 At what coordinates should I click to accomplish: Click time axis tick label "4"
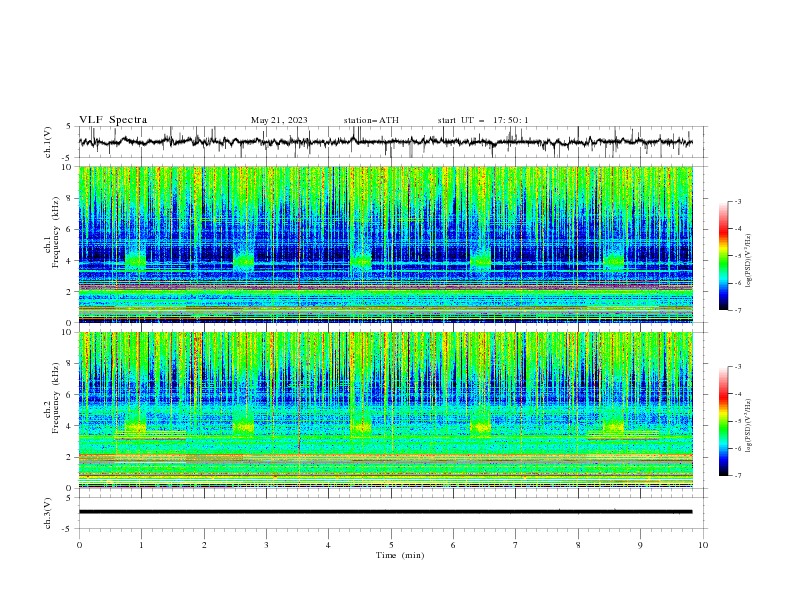[x=328, y=545]
